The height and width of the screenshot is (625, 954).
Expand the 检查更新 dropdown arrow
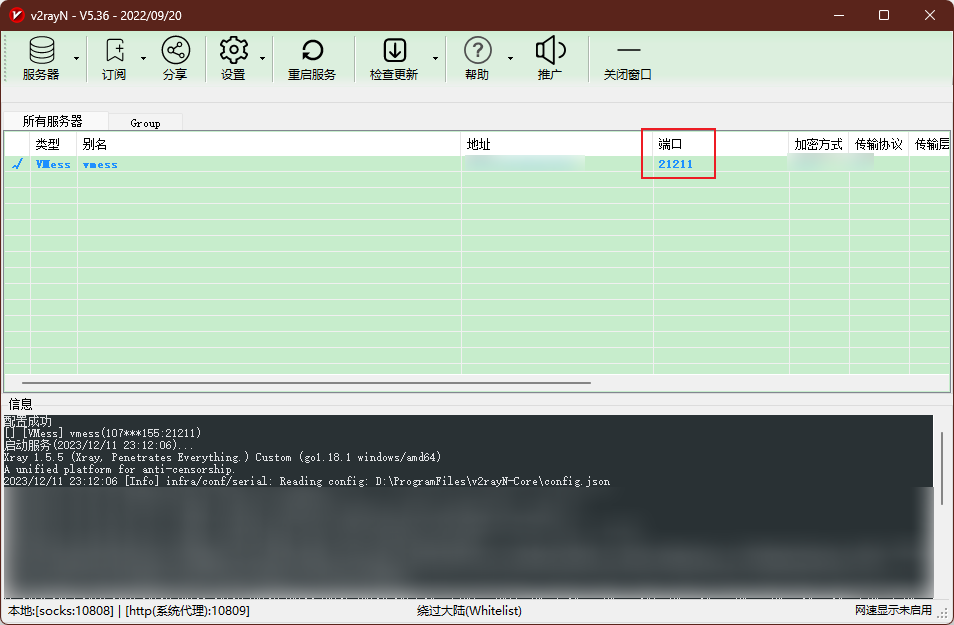pyautogui.click(x=436, y=58)
